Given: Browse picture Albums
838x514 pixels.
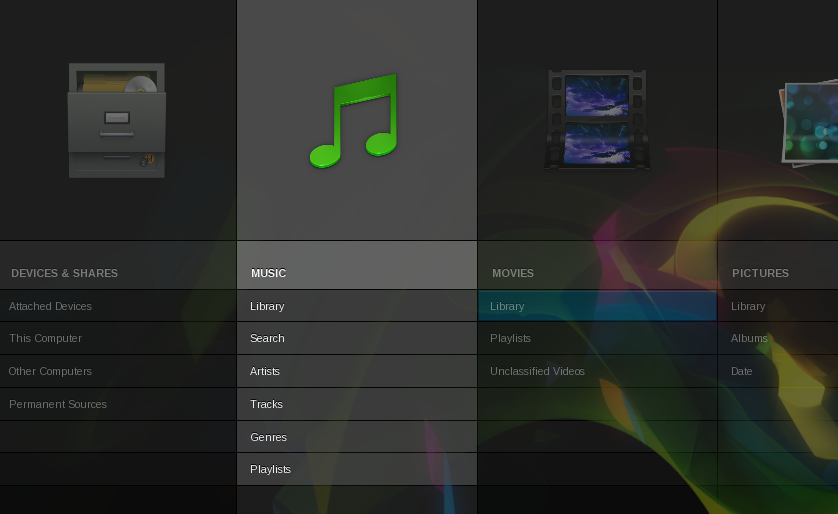Looking at the screenshot, I should point(778,338).
